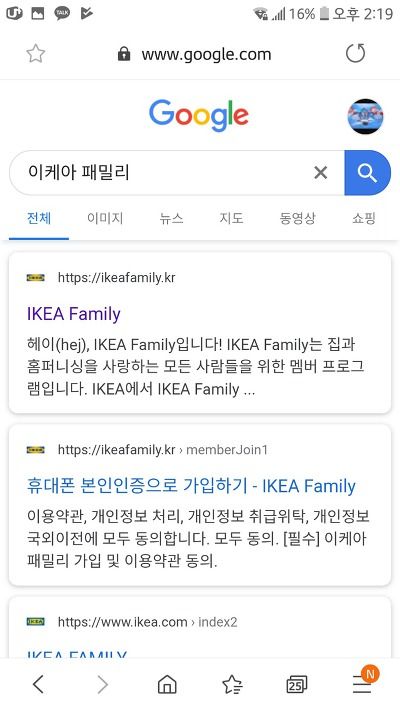Select the 지도 tab
400x711 pixels.
point(231,219)
